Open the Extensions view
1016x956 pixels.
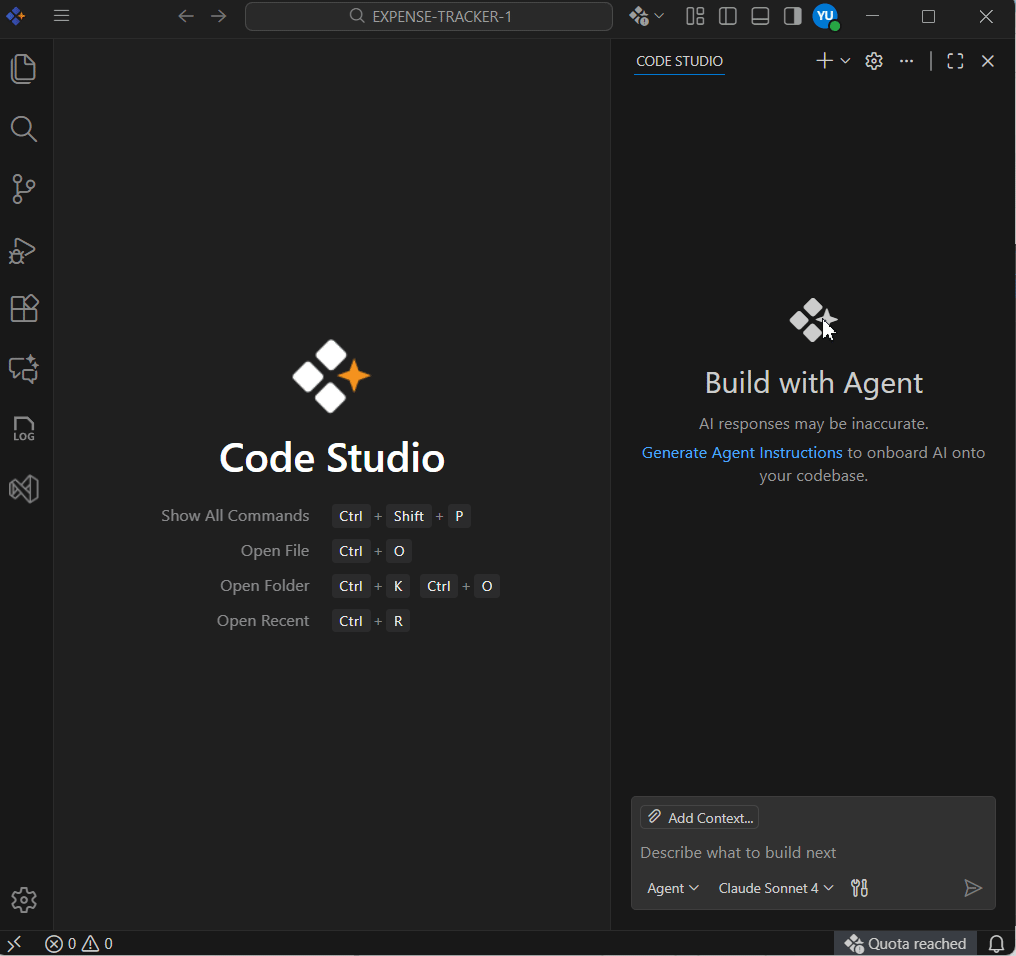pyautogui.click(x=24, y=309)
